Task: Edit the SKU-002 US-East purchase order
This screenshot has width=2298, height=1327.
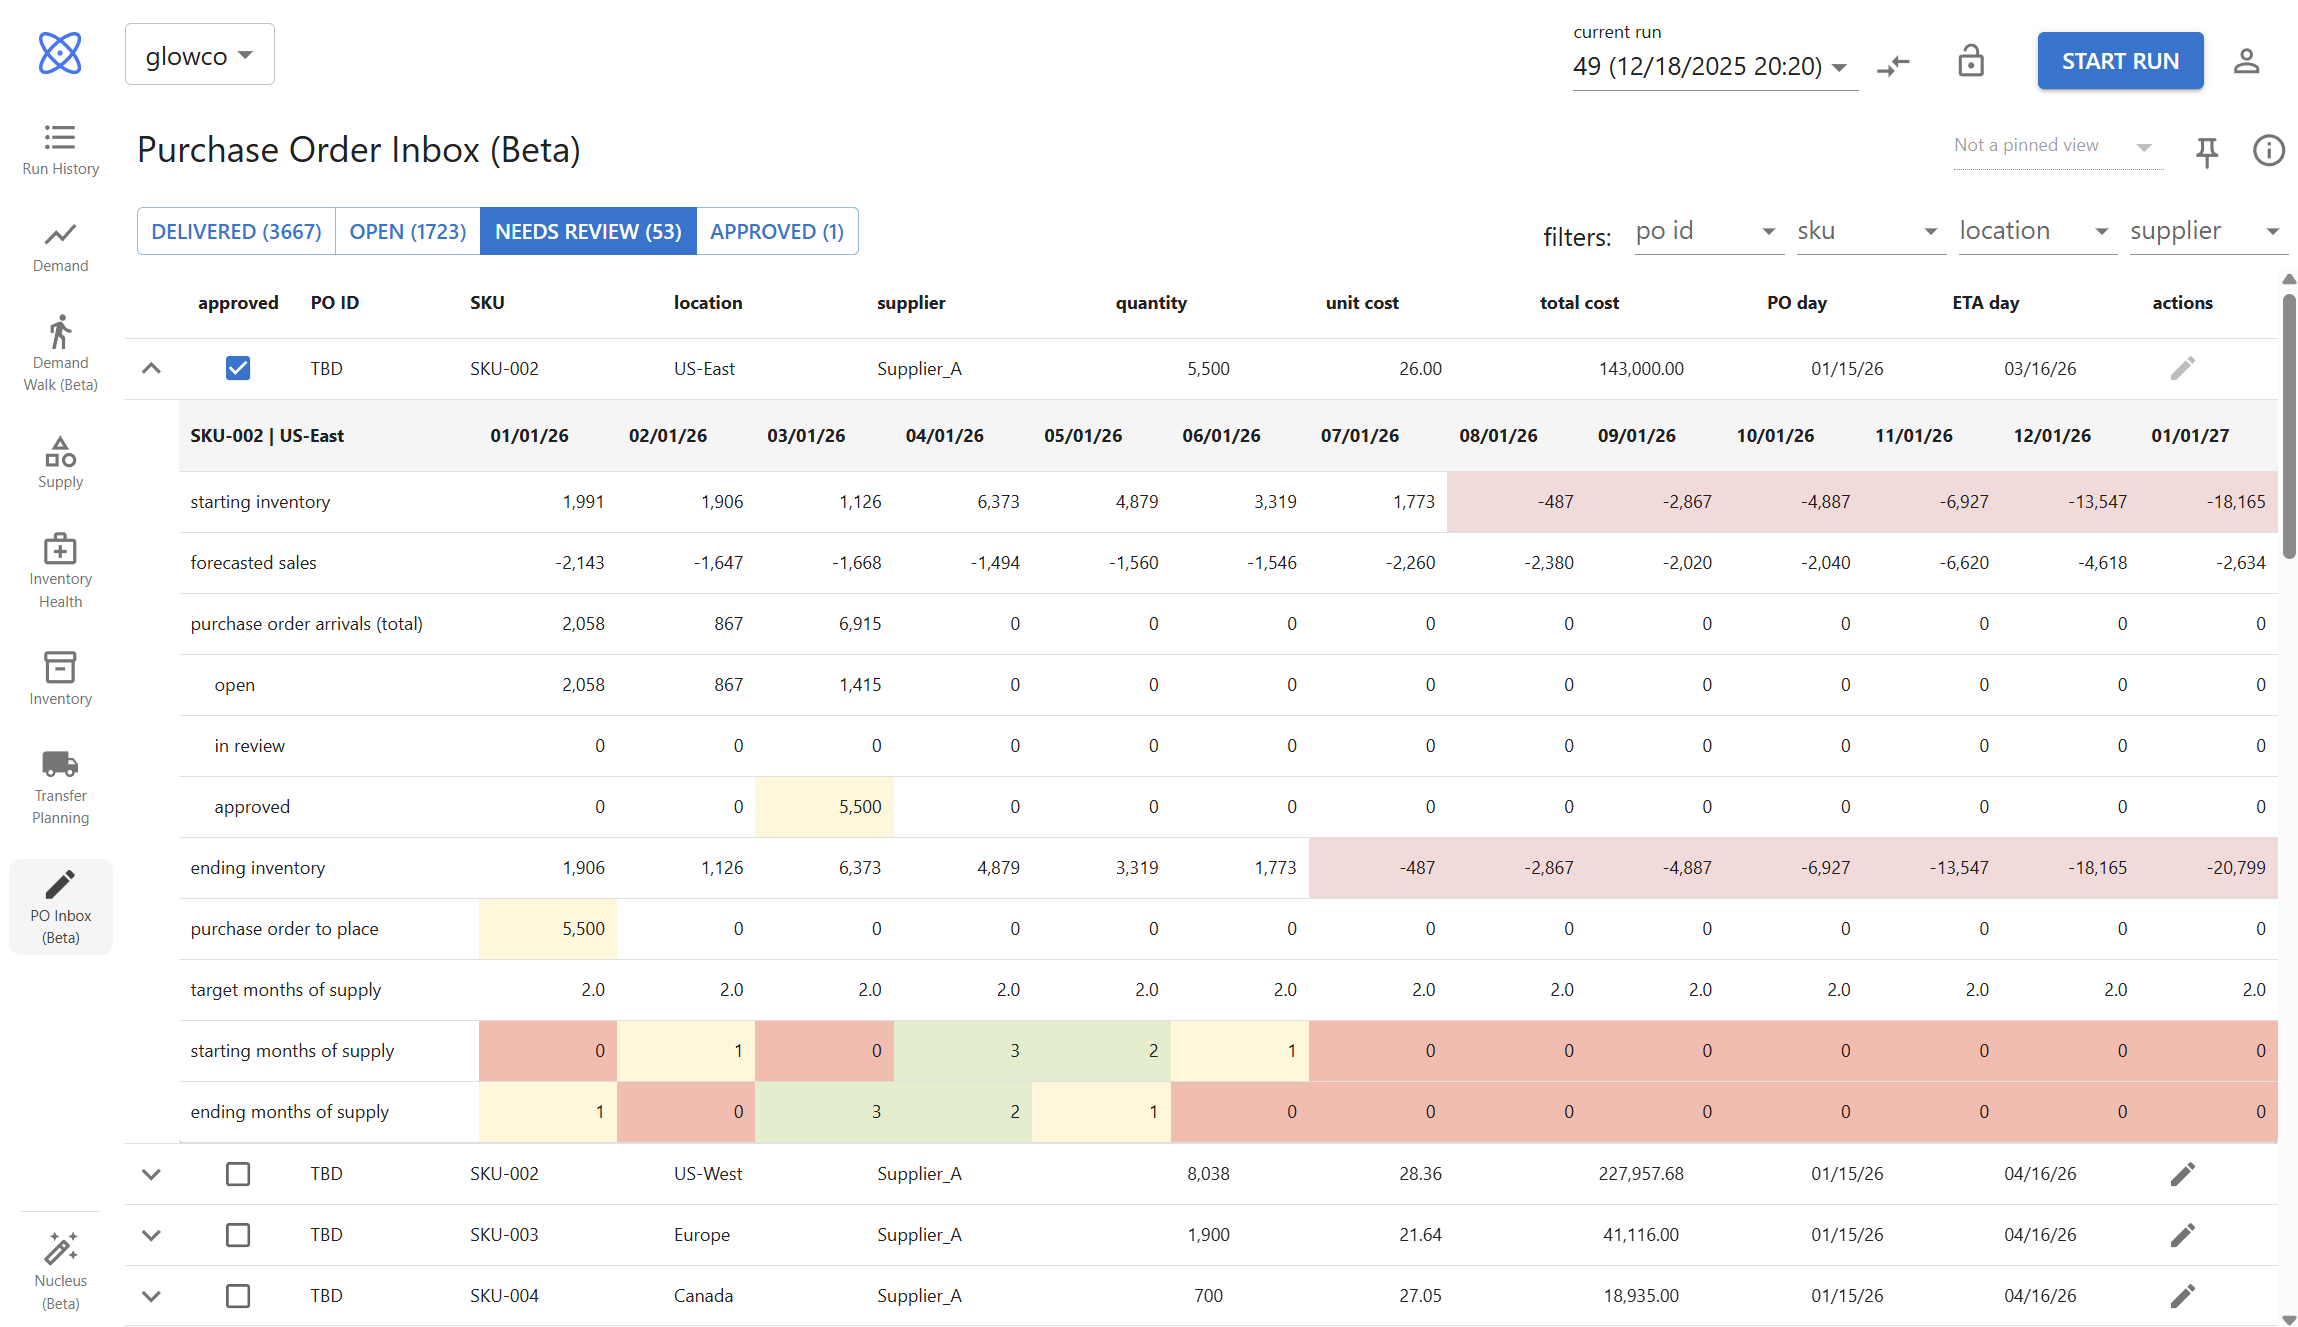Action: [2182, 369]
